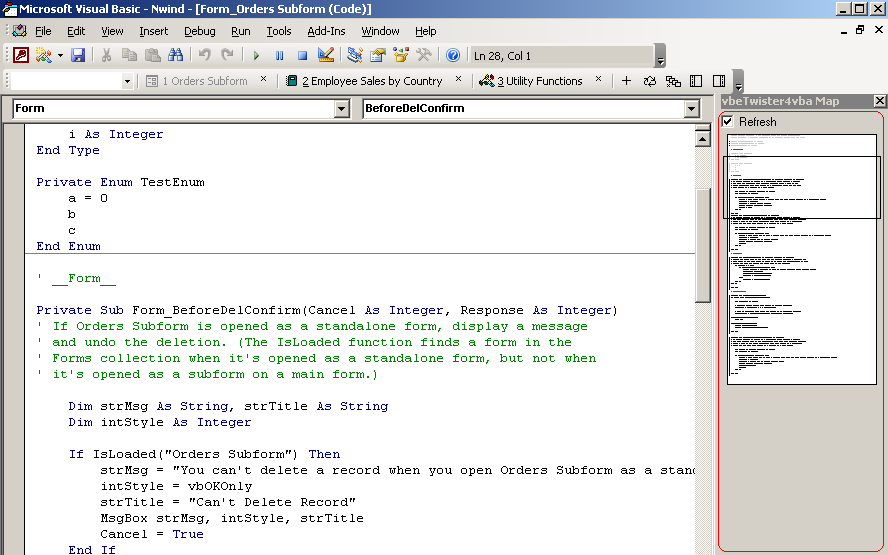Click the vertical scrollbar thumb in the code window

(703, 245)
